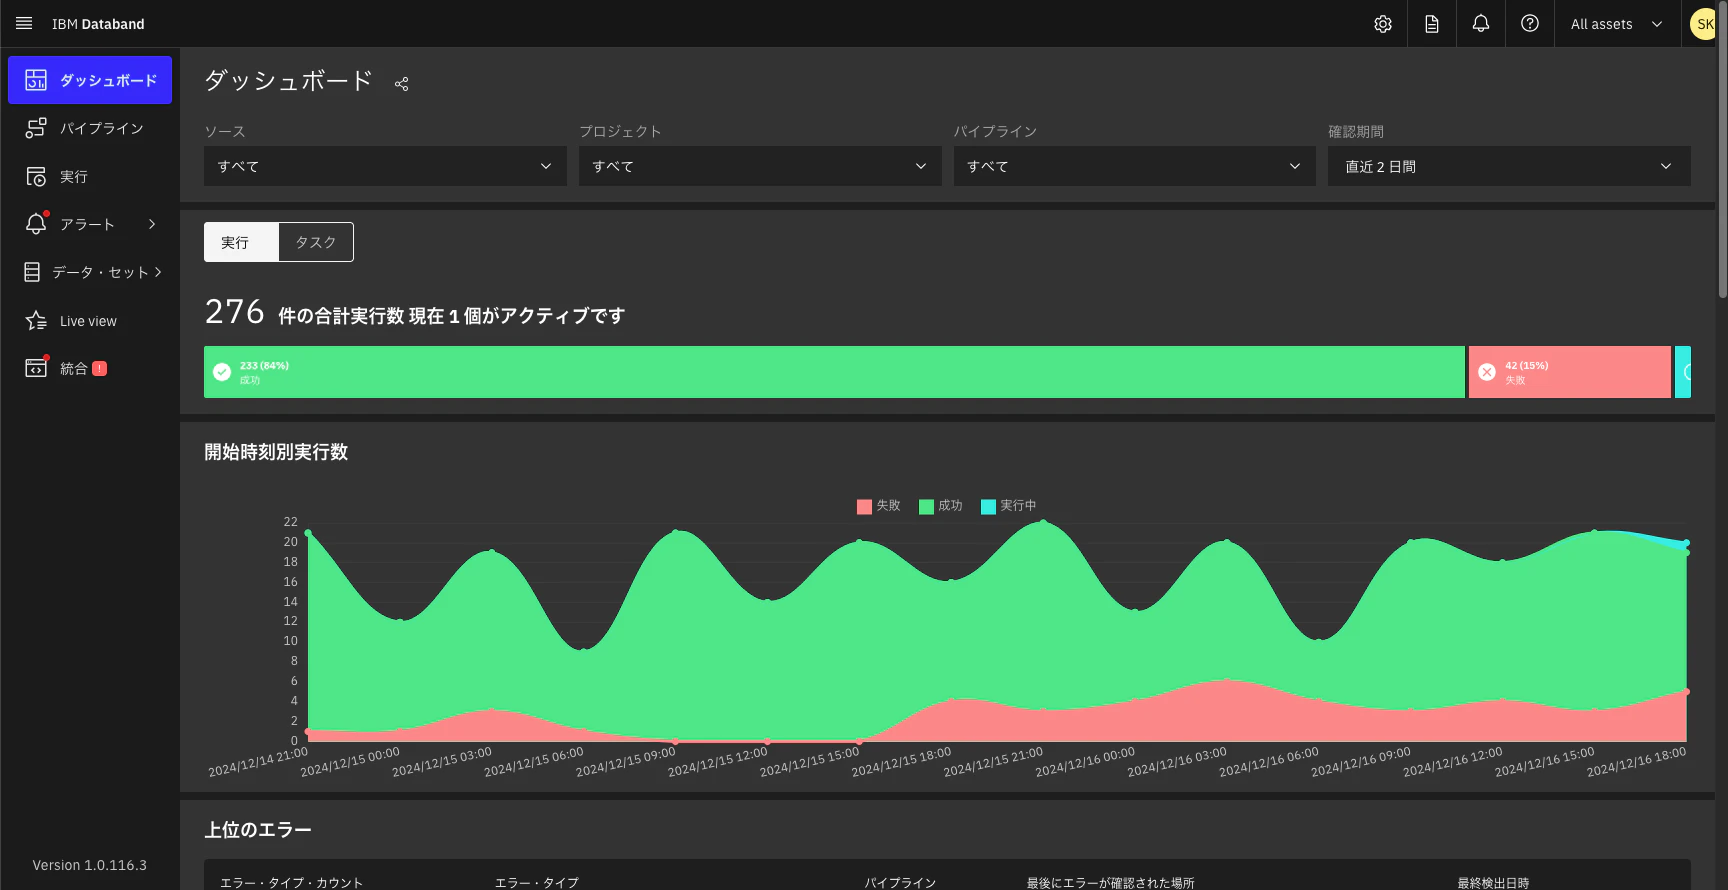The image size is (1728, 890).
Task: Click the 2024/12/15 12:00 axis label
Action: [717, 761]
